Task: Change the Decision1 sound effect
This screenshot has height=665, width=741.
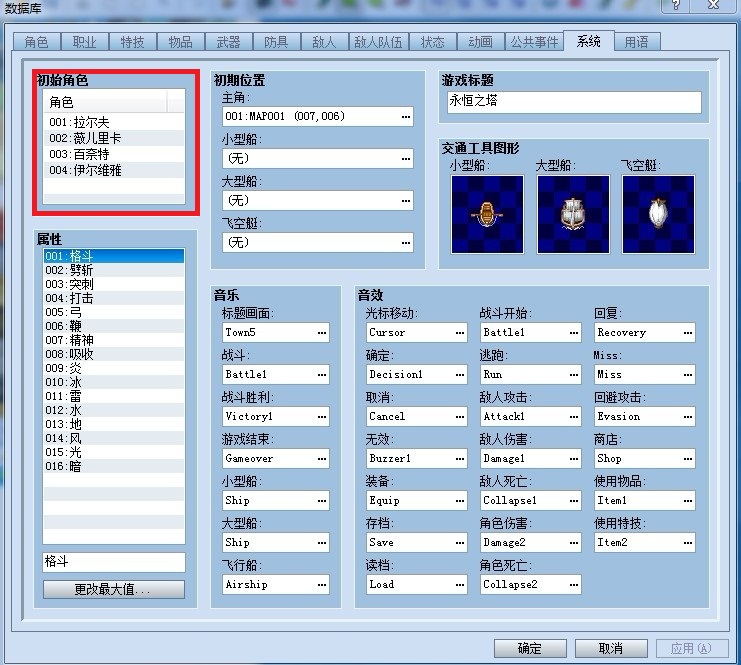Action: click(x=416, y=374)
